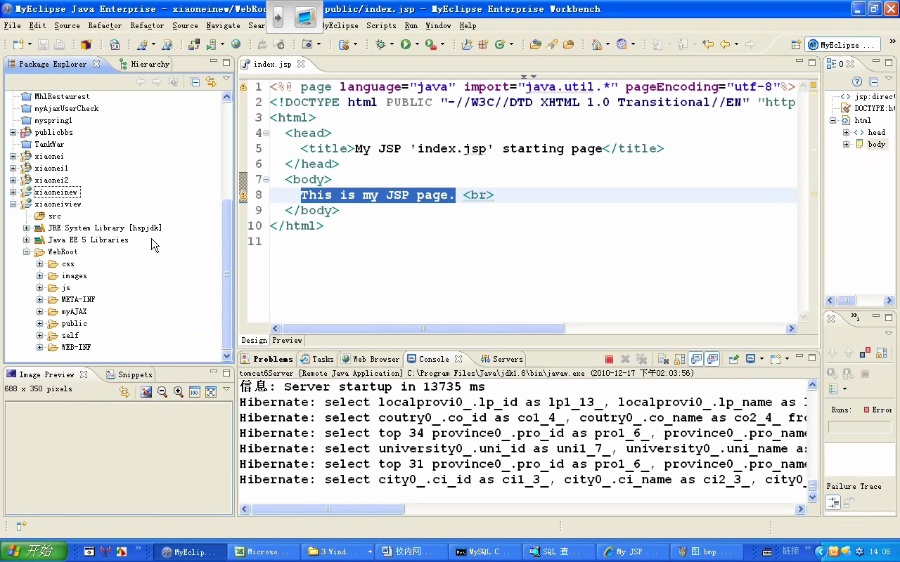900x562 pixels.
Task: Switch to the Servers tab
Action: point(501,359)
